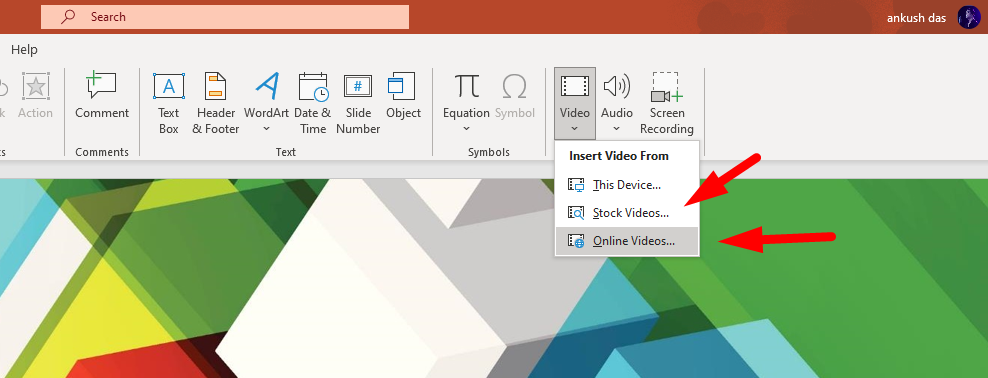Insert a Text Box
Image resolution: width=988 pixels, height=378 pixels.
pos(169,104)
